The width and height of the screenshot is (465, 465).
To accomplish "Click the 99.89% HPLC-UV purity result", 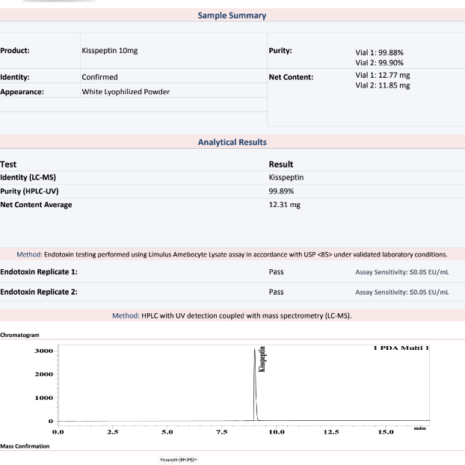I will [281, 191].
